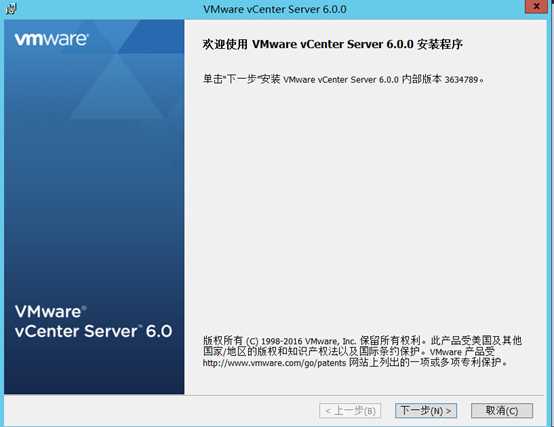This screenshot has width=554, height=427.
Task: Click the http://www.vmware.com/go/patents URL text
Action: [274, 363]
